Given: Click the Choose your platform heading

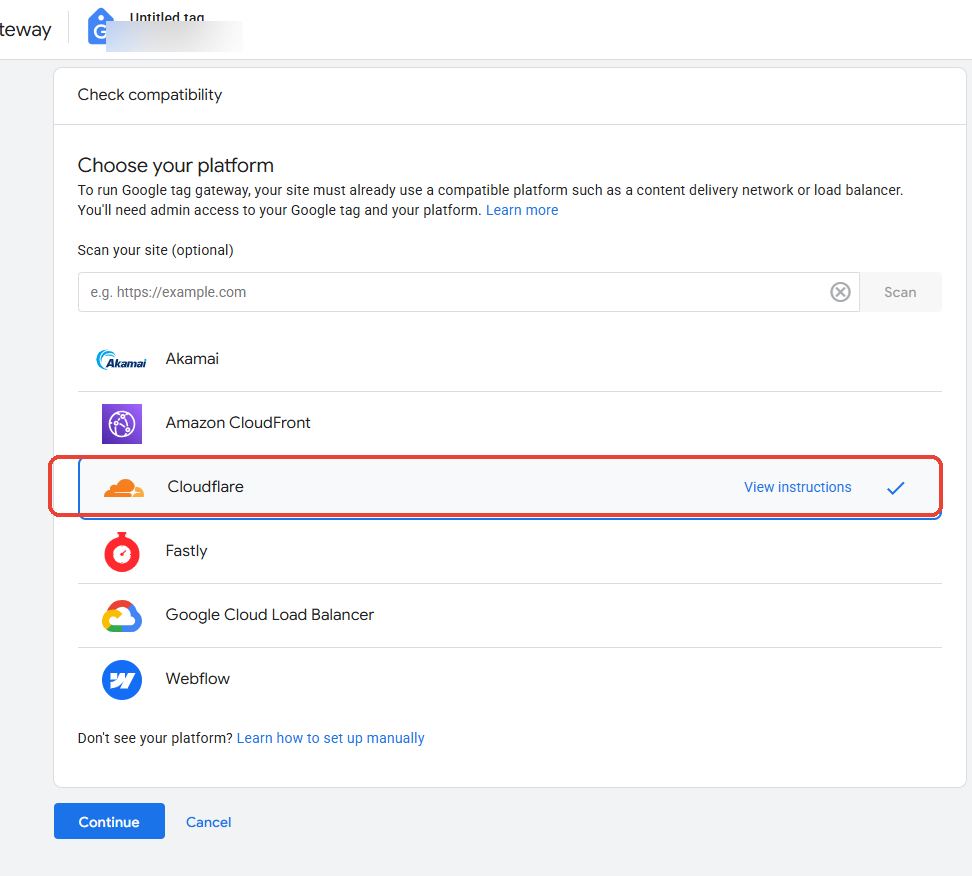Looking at the screenshot, I should (175, 166).
